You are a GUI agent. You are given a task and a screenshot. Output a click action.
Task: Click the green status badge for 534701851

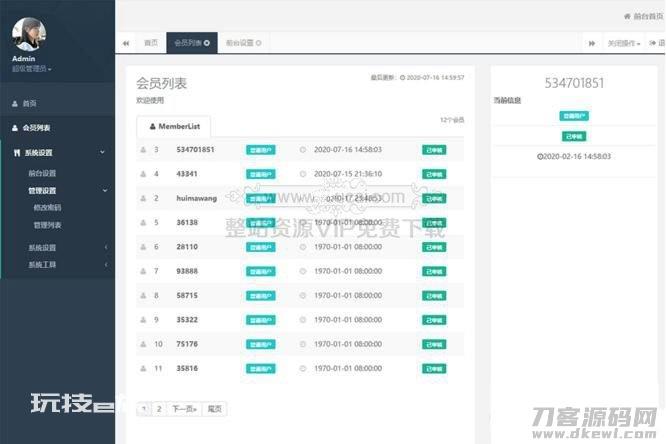click(434, 150)
